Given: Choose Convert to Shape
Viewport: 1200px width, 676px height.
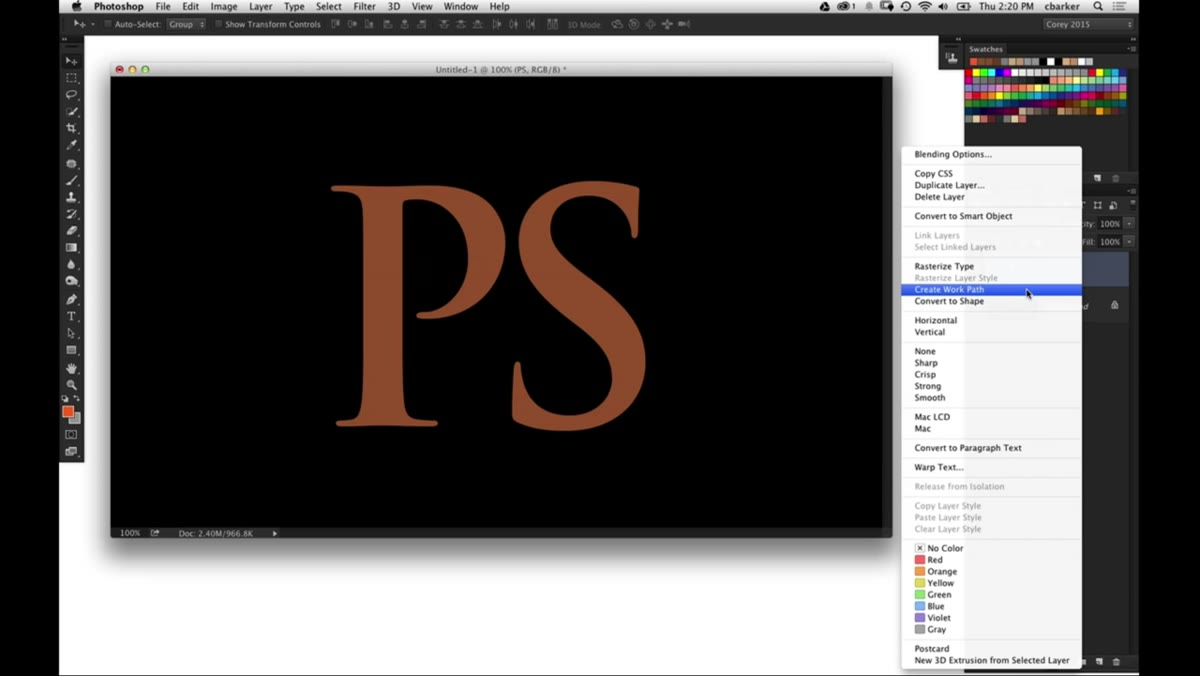Looking at the screenshot, I should [x=991, y=301].
